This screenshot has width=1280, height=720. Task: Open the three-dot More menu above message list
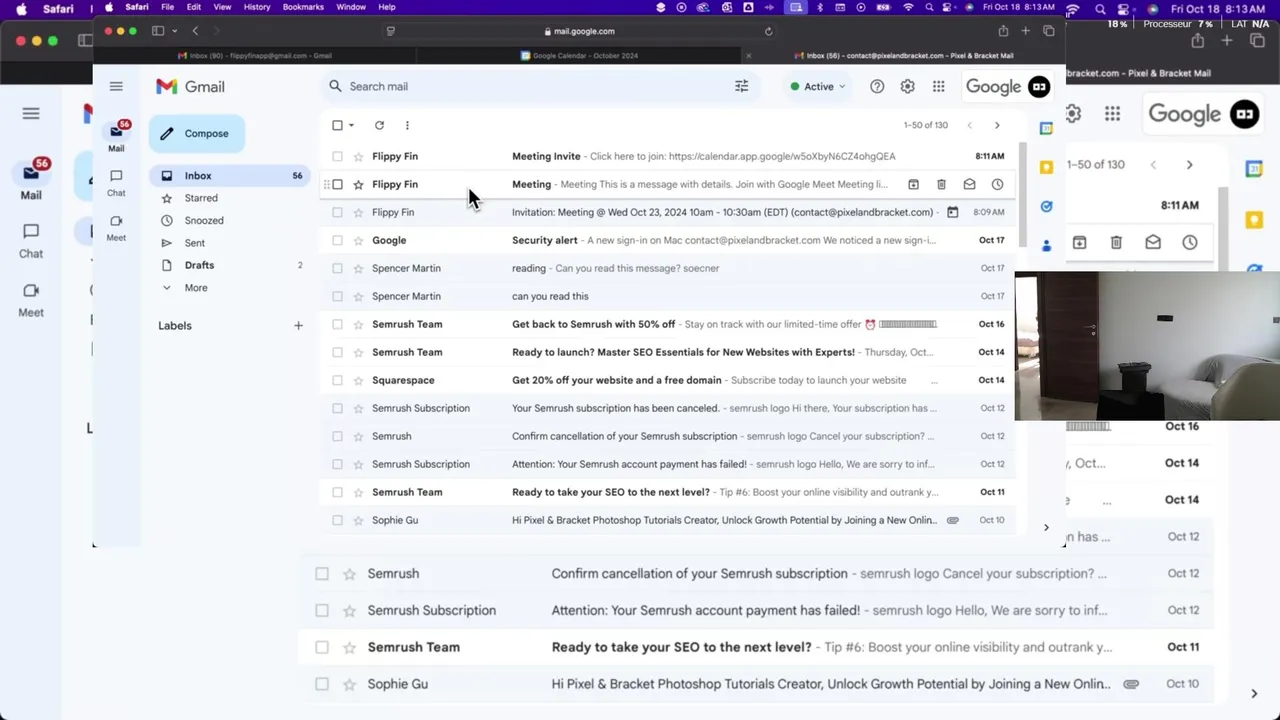(407, 125)
